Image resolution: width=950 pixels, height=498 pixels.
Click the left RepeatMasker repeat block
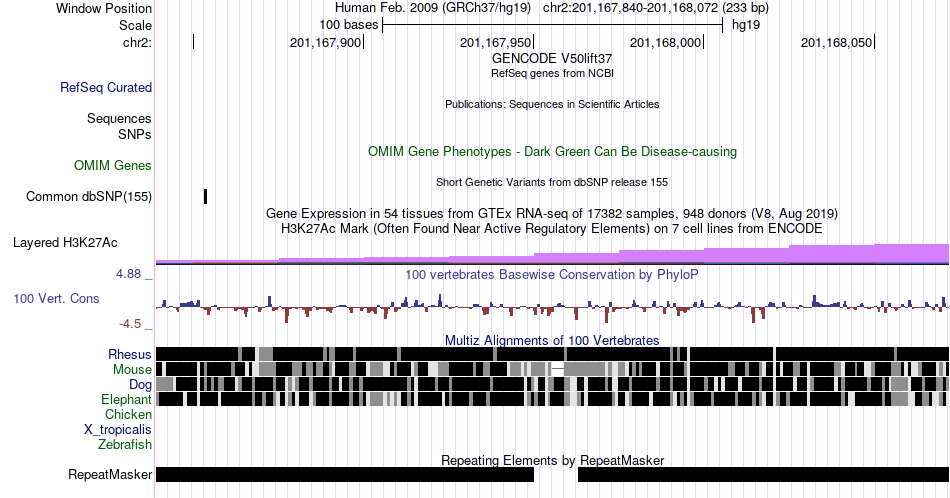point(345,474)
